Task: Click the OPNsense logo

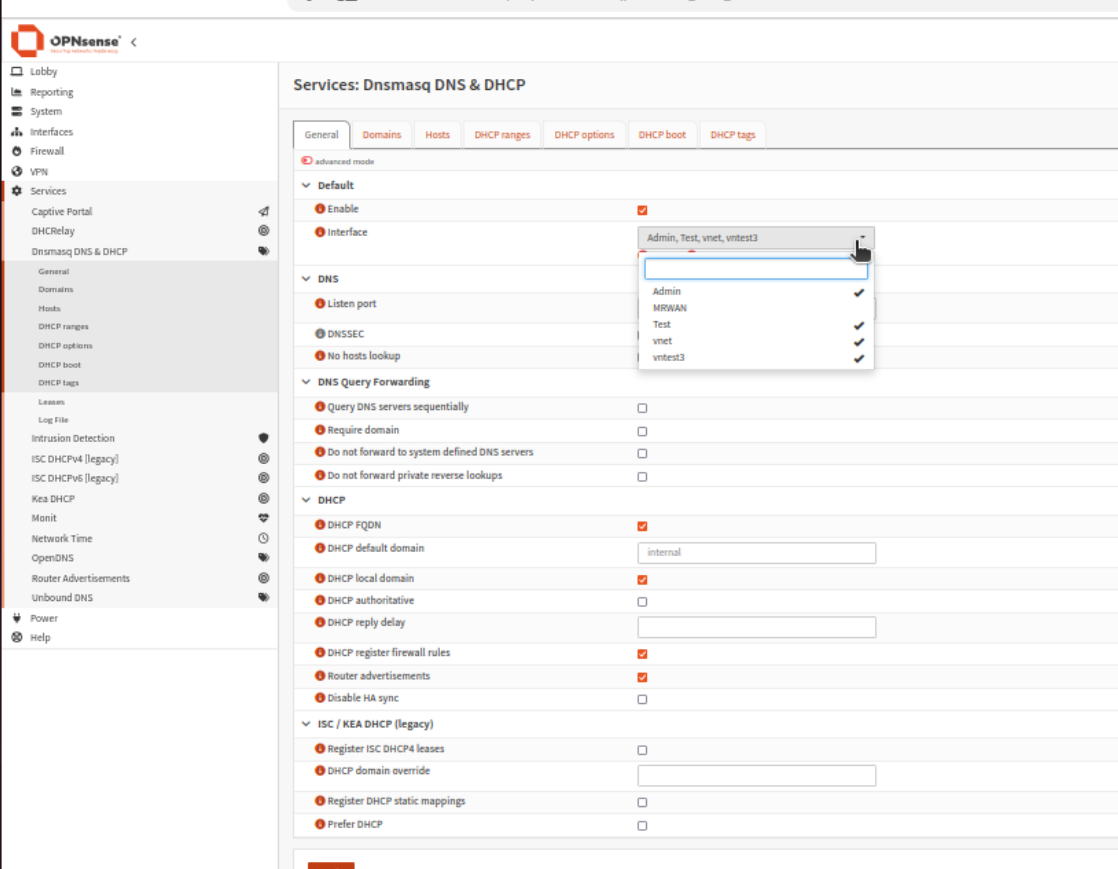Action: click(66, 42)
